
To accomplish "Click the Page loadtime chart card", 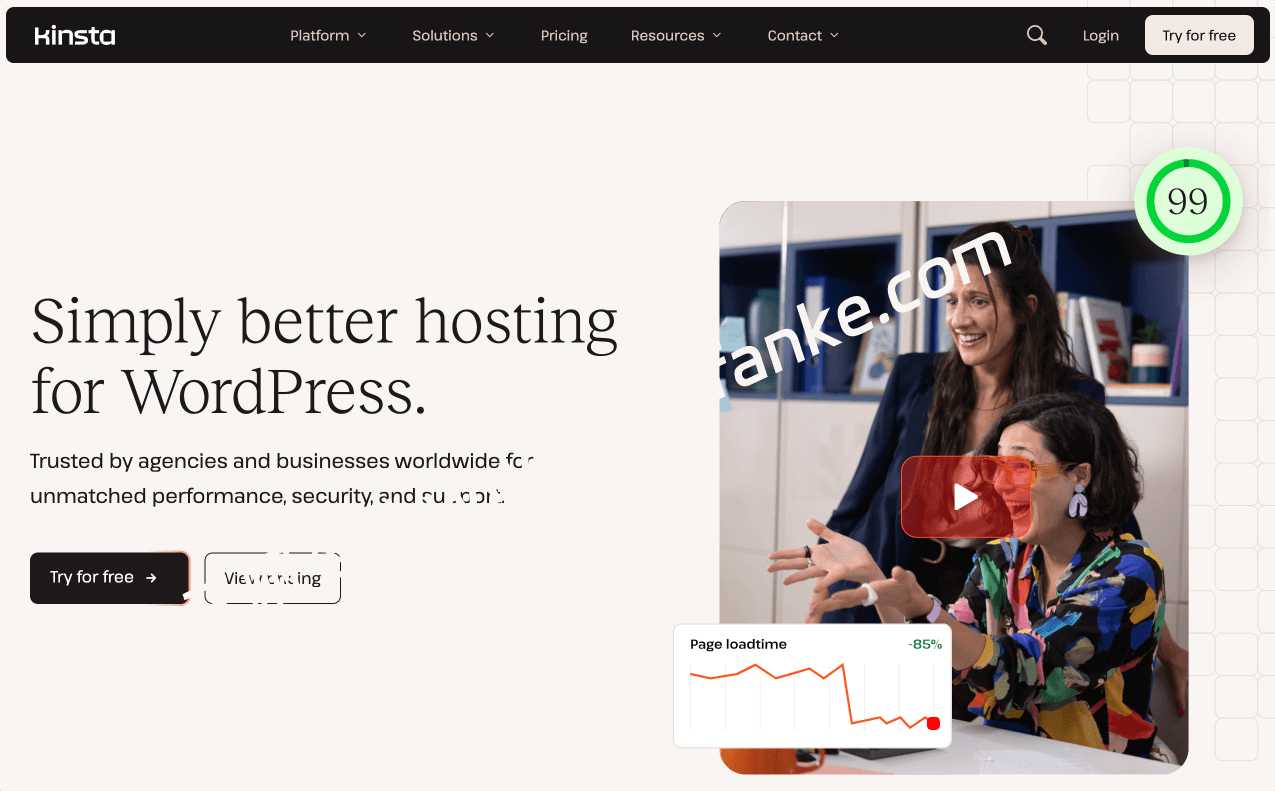I will 812,686.
